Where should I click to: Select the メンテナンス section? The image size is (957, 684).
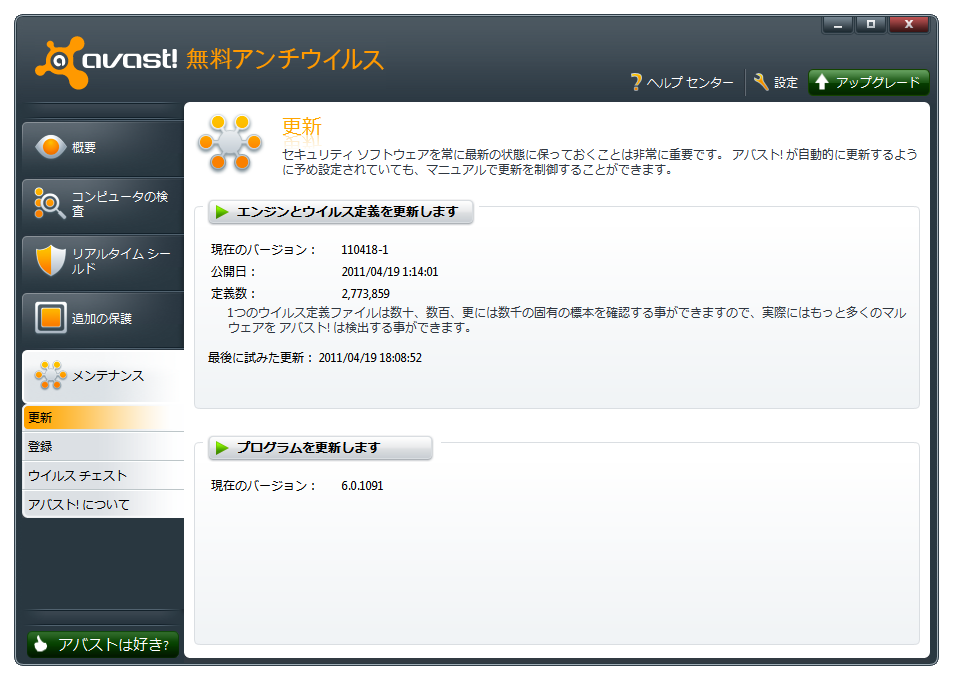tap(103, 376)
